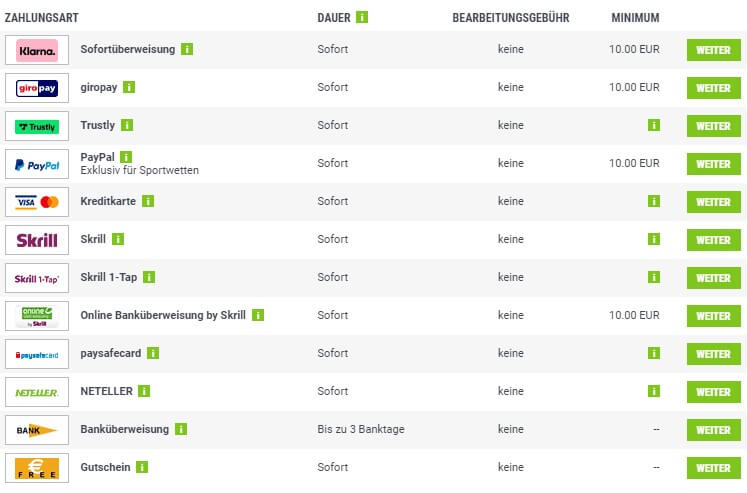748x493 pixels.
Task: Click the Klarna payment logo
Action: pyautogui.click(x=37, y=50)
